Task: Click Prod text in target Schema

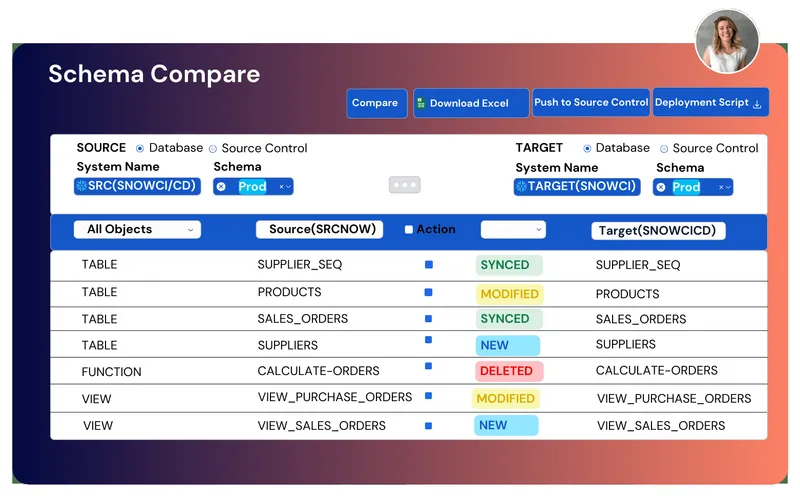Action: [686, 187]
